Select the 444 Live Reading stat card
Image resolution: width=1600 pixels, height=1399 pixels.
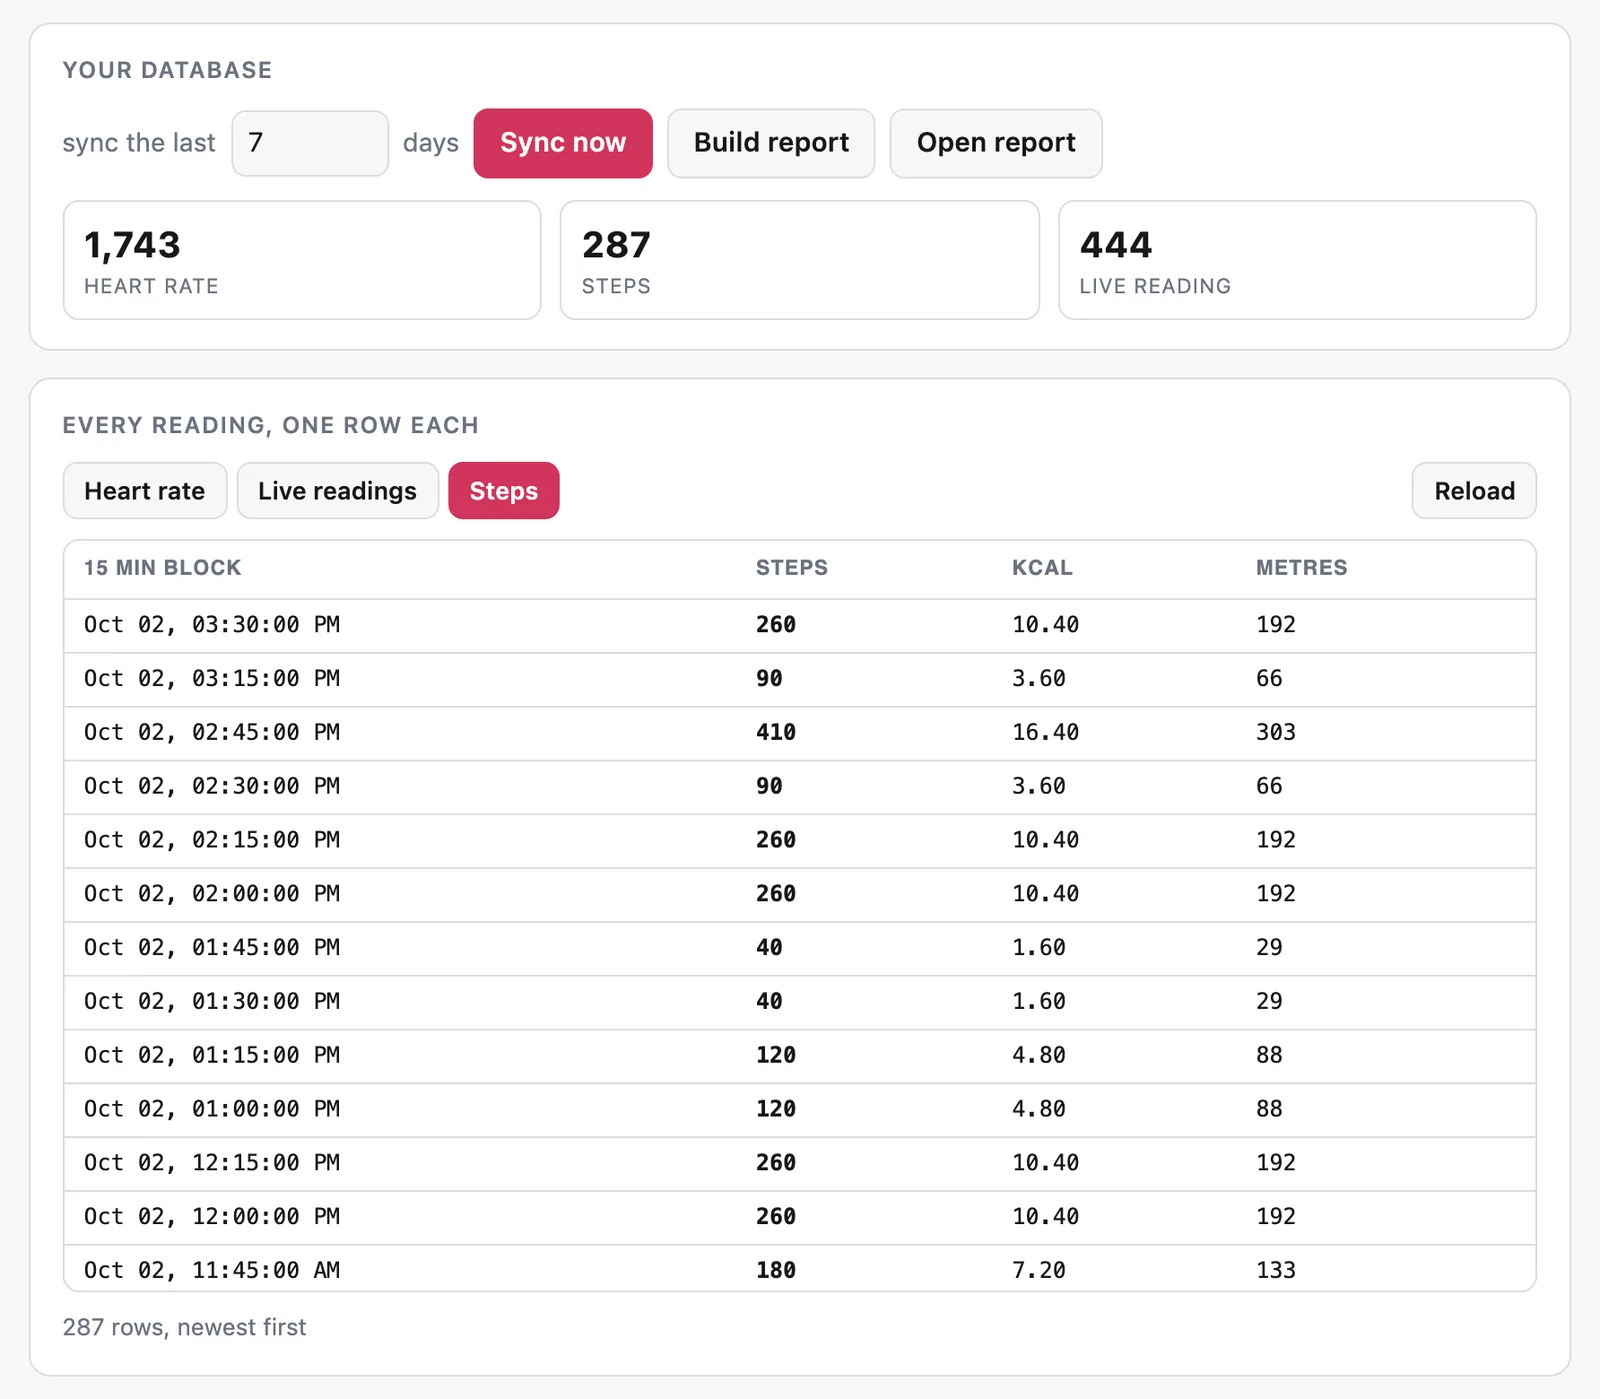point(1297,260)
